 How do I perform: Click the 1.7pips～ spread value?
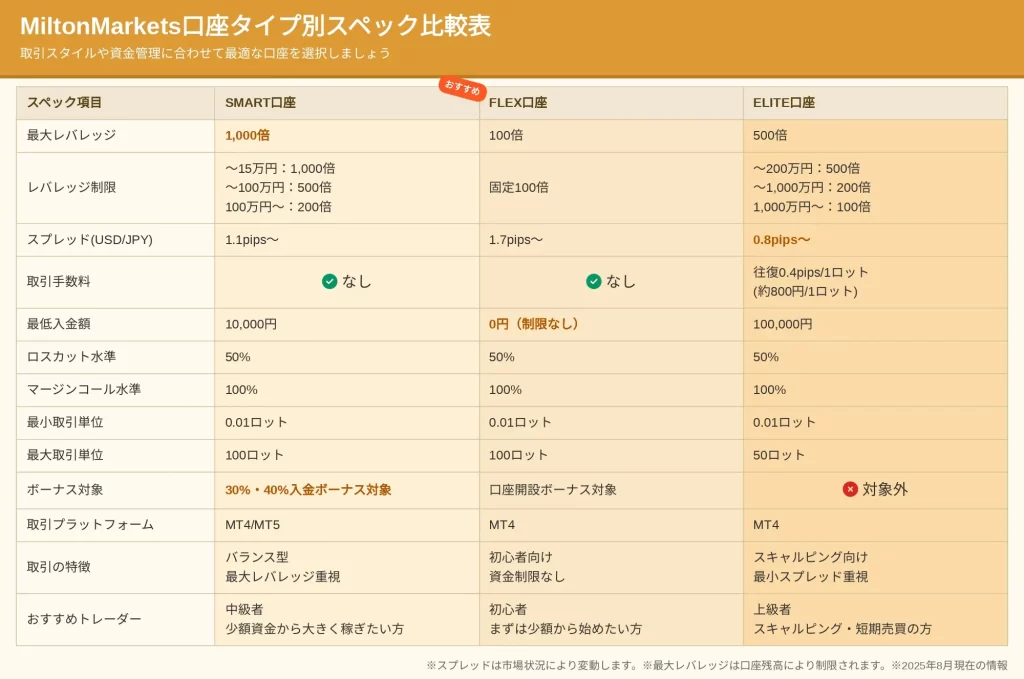point(516,240)
